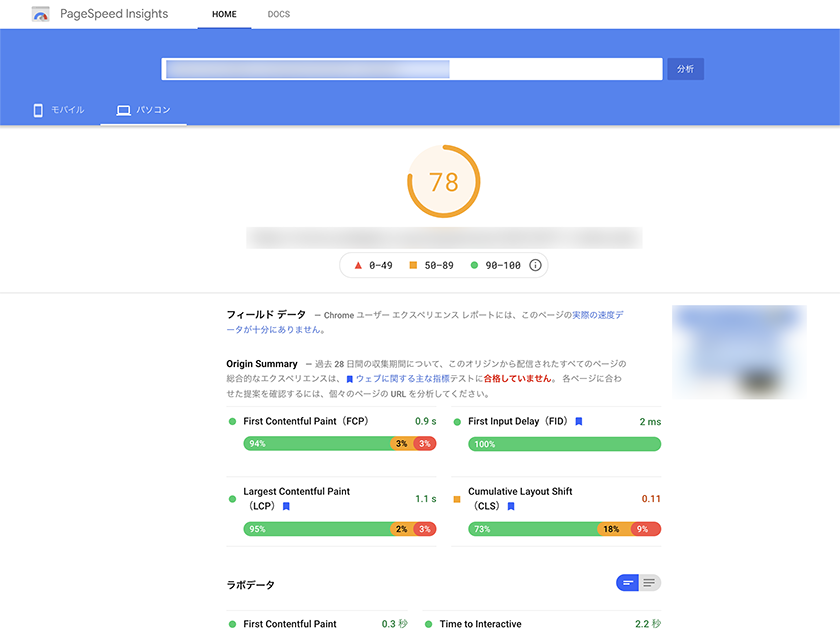Click the Cumulative Layout Shift distribution bar

tap(564, 529)
